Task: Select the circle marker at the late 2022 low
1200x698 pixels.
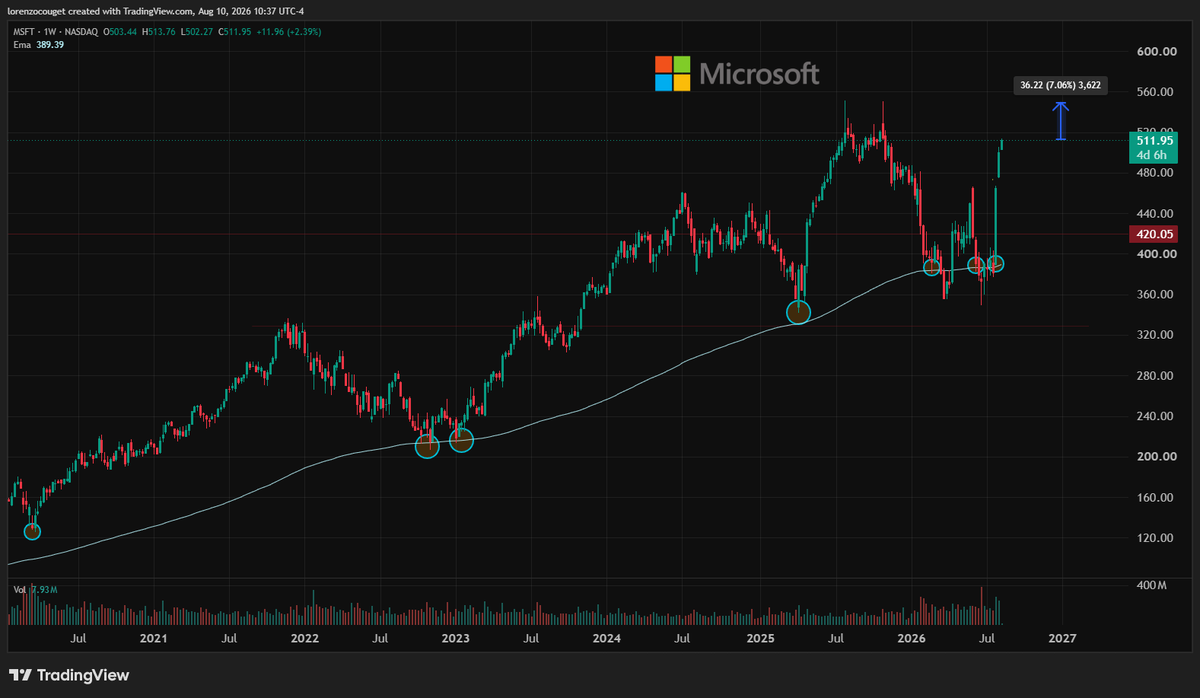Action: (x=427, y=446)
